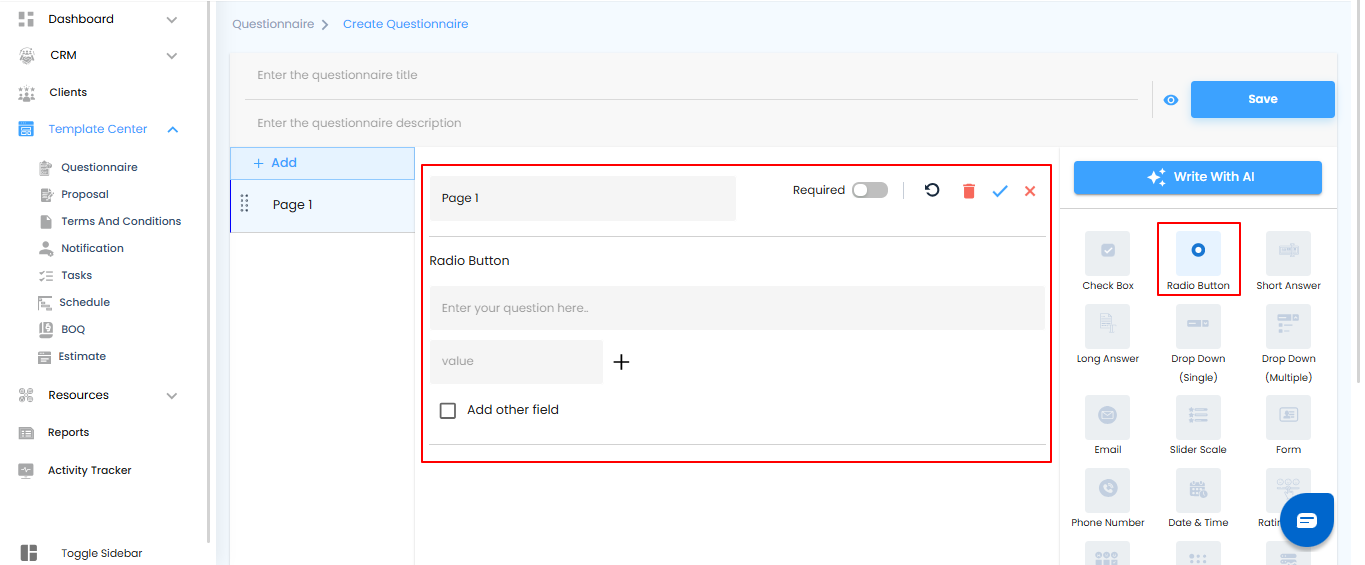Add a Short Answer field

(1288, 253)
